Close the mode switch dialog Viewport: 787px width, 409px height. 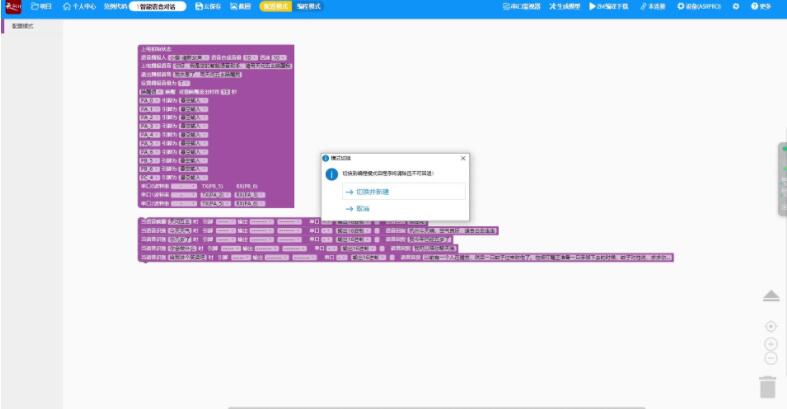(463, 158)
